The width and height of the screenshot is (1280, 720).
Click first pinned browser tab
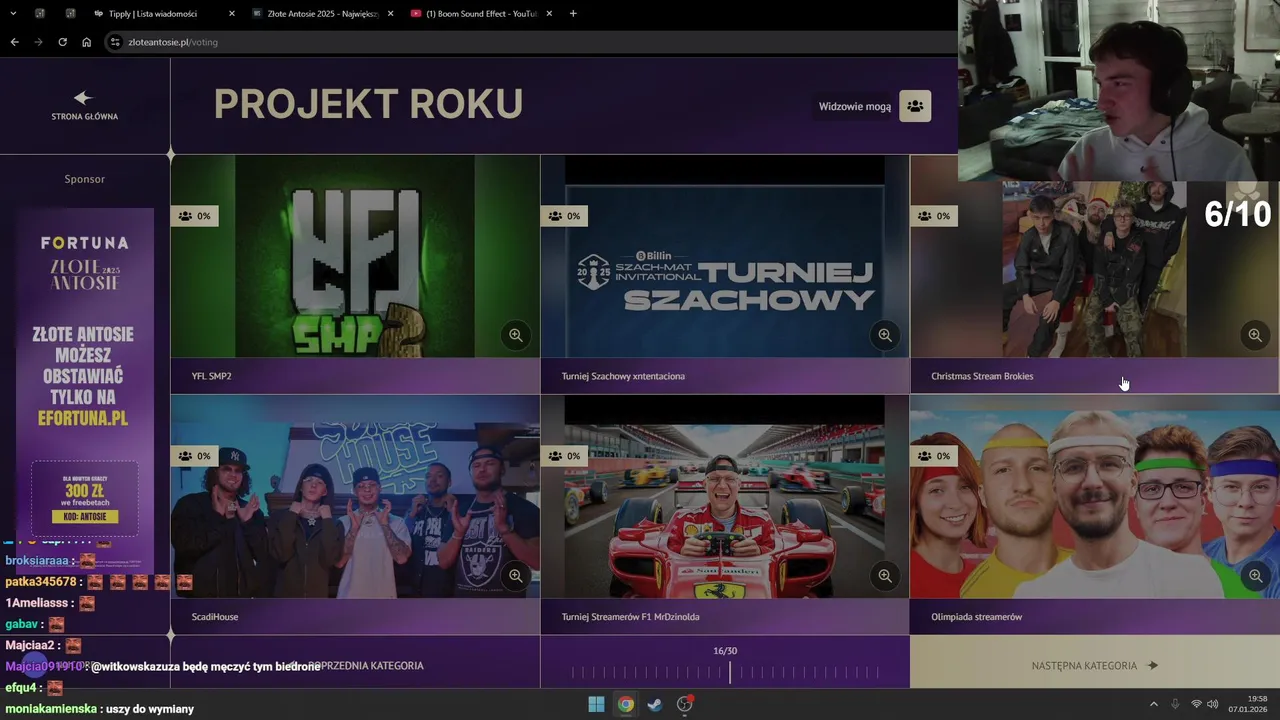coord(40,14)
